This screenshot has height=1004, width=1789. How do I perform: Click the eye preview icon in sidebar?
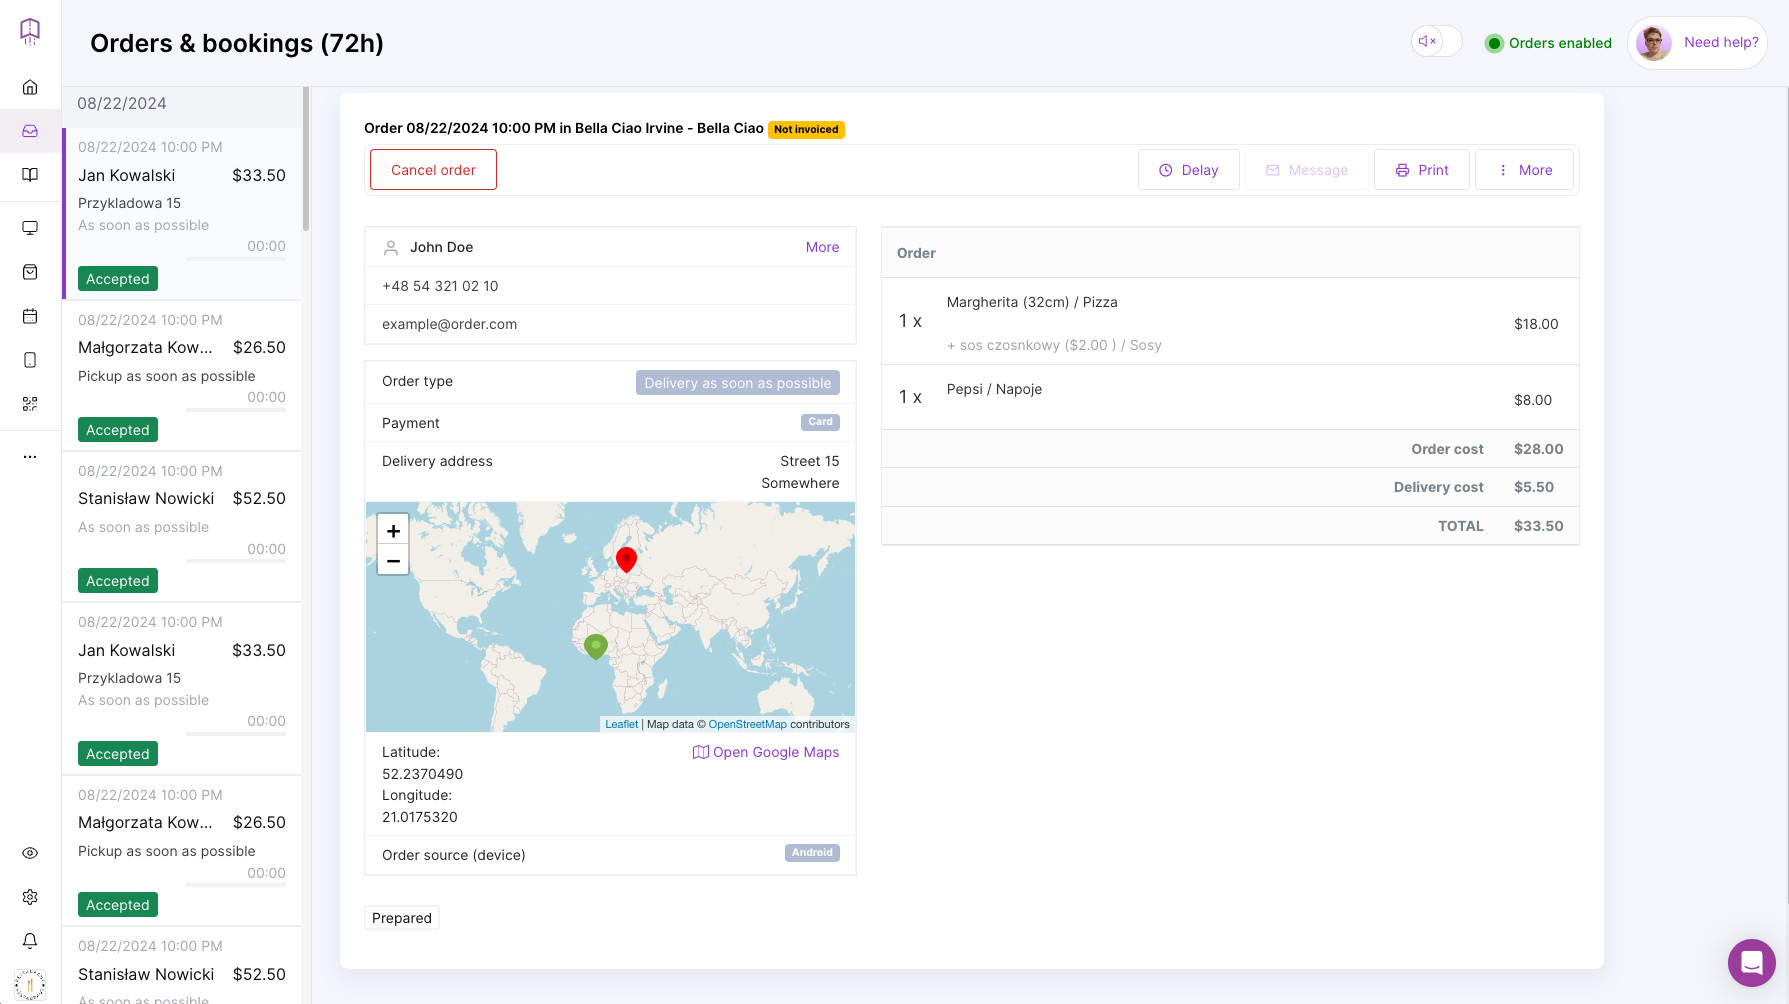pos(30,853)
